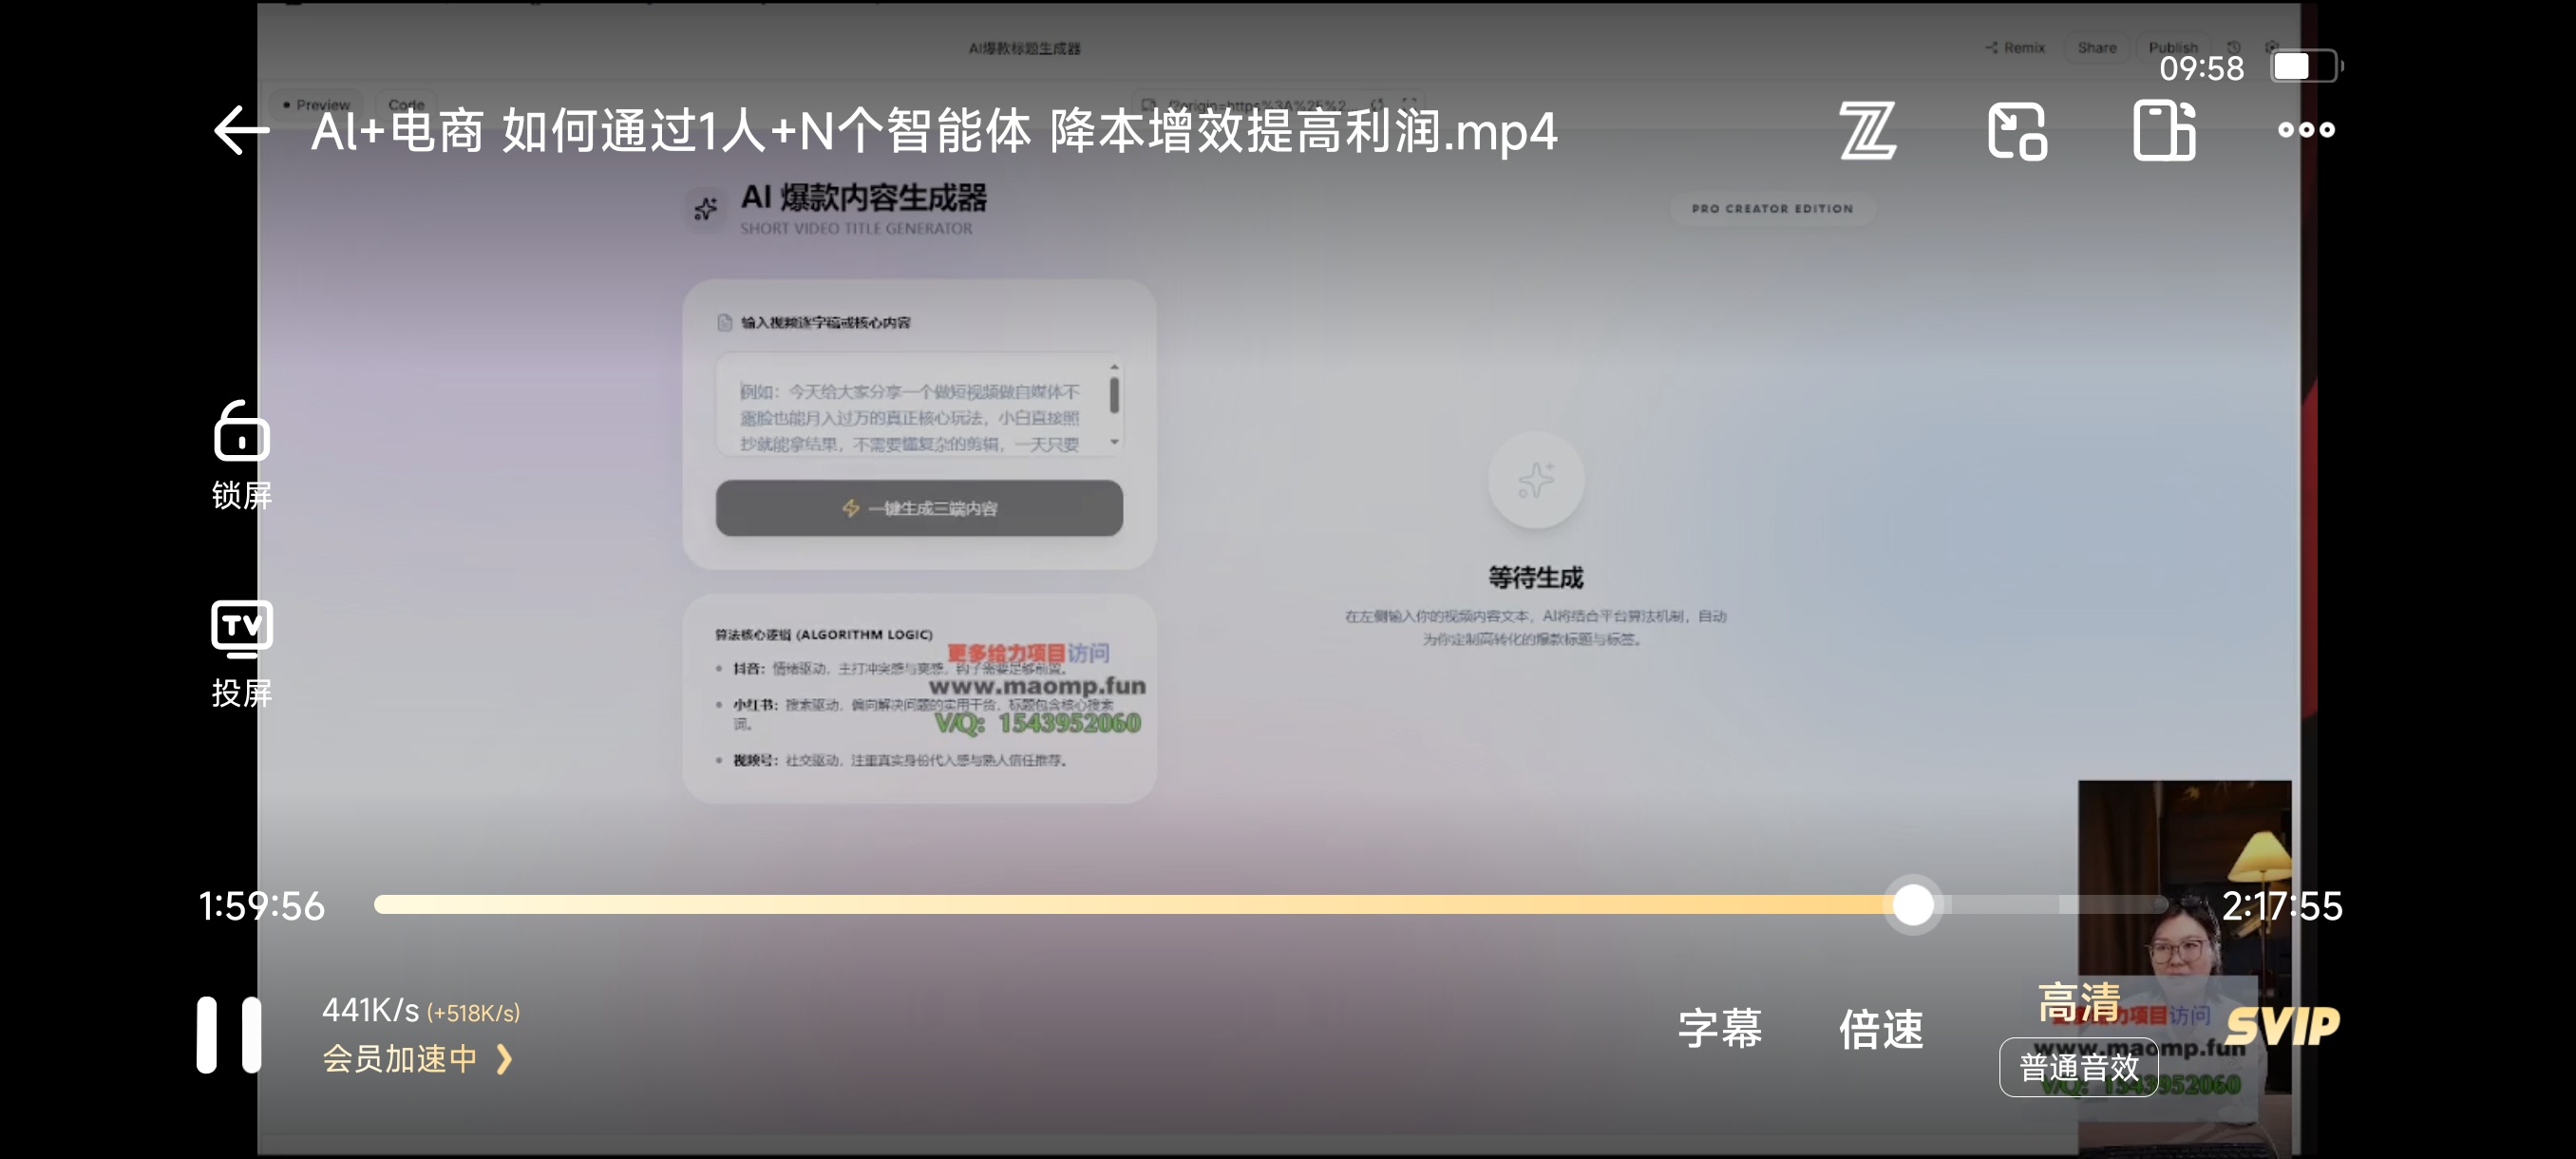Click the AI 爆款内容生成器 sparkle logo icon
The width and height of the screenshot is (2576, 1159).
(x=706, y=209)
